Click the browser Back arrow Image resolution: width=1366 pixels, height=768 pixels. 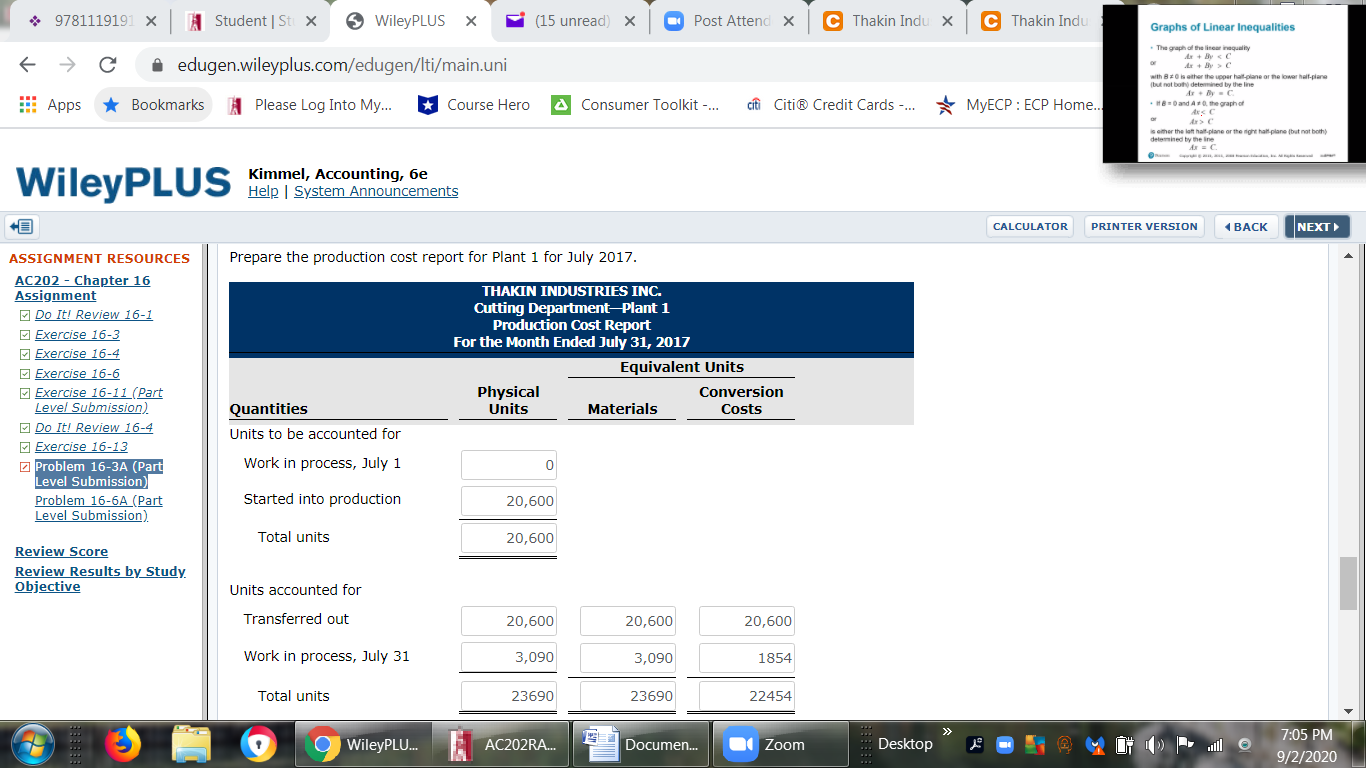28,65
